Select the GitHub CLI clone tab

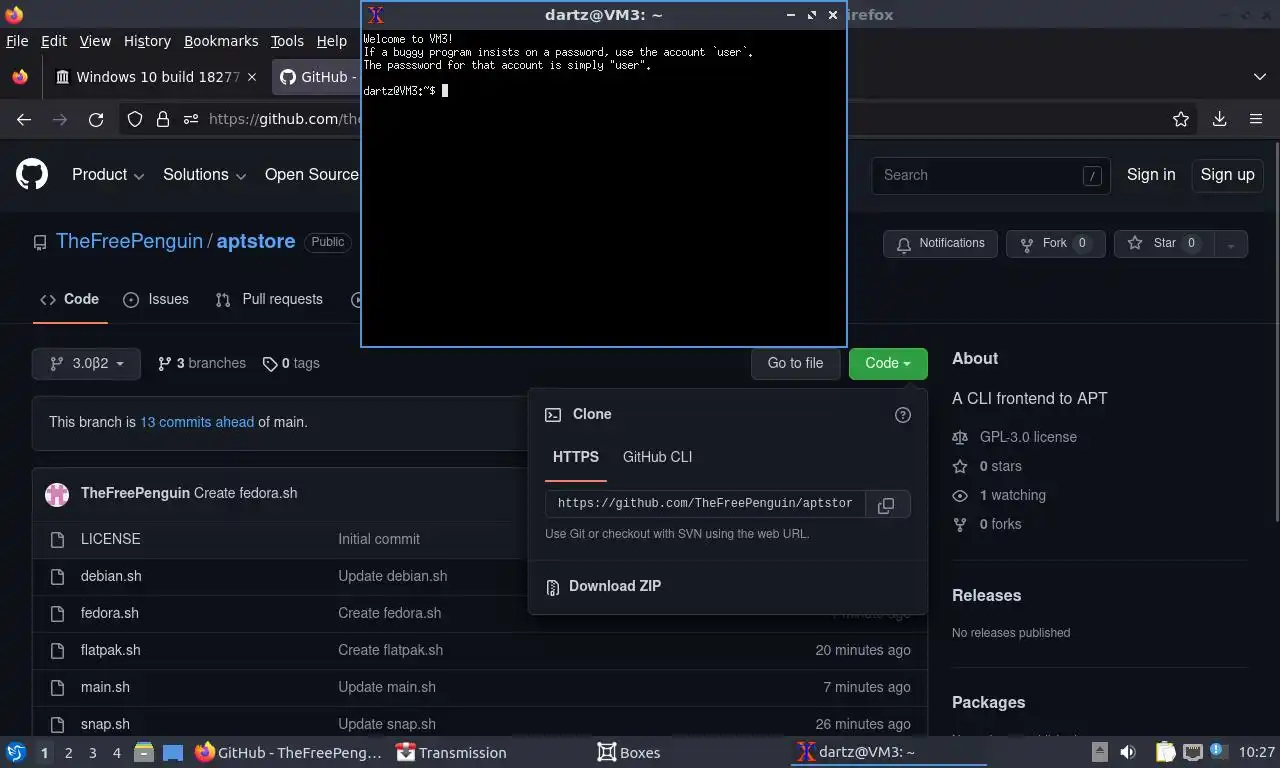[x=657, y=457]
